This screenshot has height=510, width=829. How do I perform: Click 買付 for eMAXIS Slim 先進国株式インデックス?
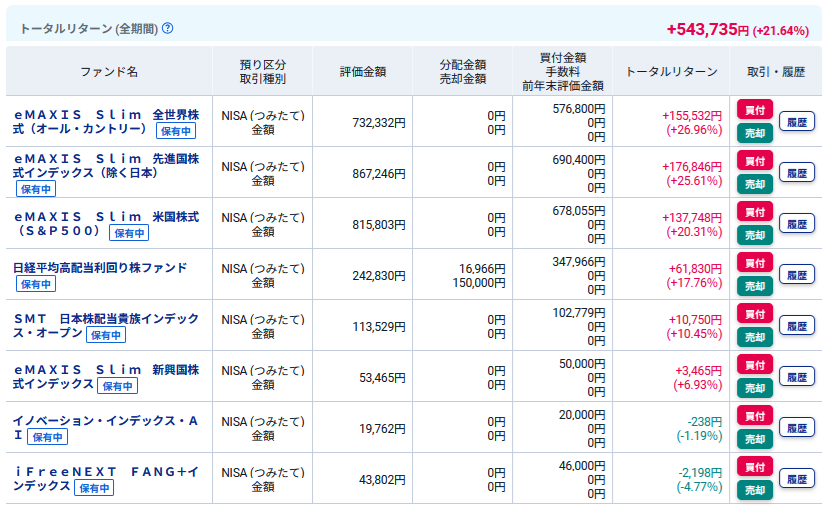tap(755, 161)
